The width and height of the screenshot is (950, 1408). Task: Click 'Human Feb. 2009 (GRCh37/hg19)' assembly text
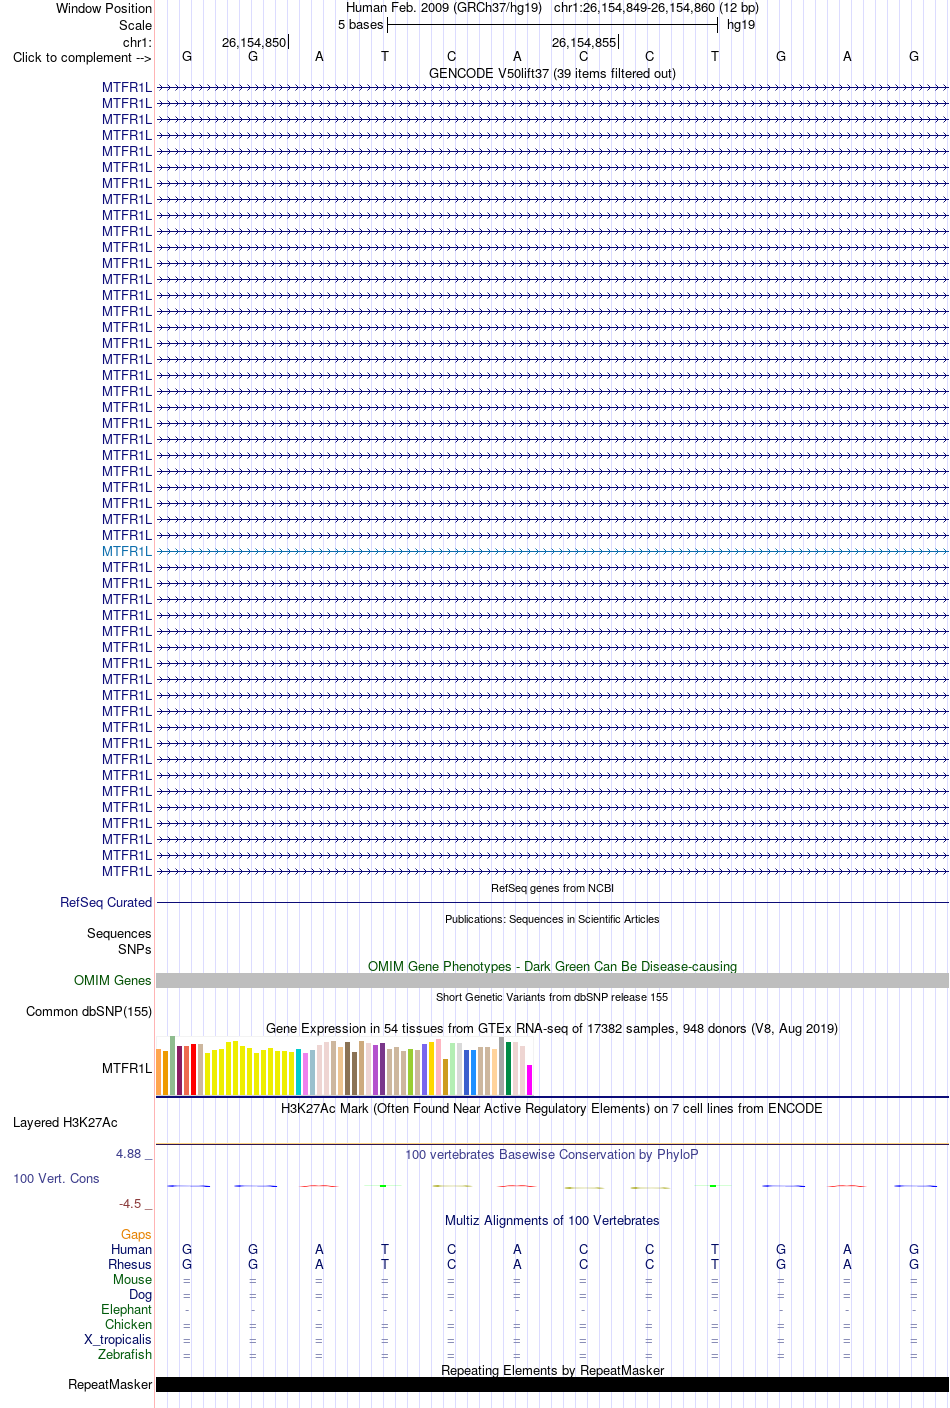tap(444, 8)
